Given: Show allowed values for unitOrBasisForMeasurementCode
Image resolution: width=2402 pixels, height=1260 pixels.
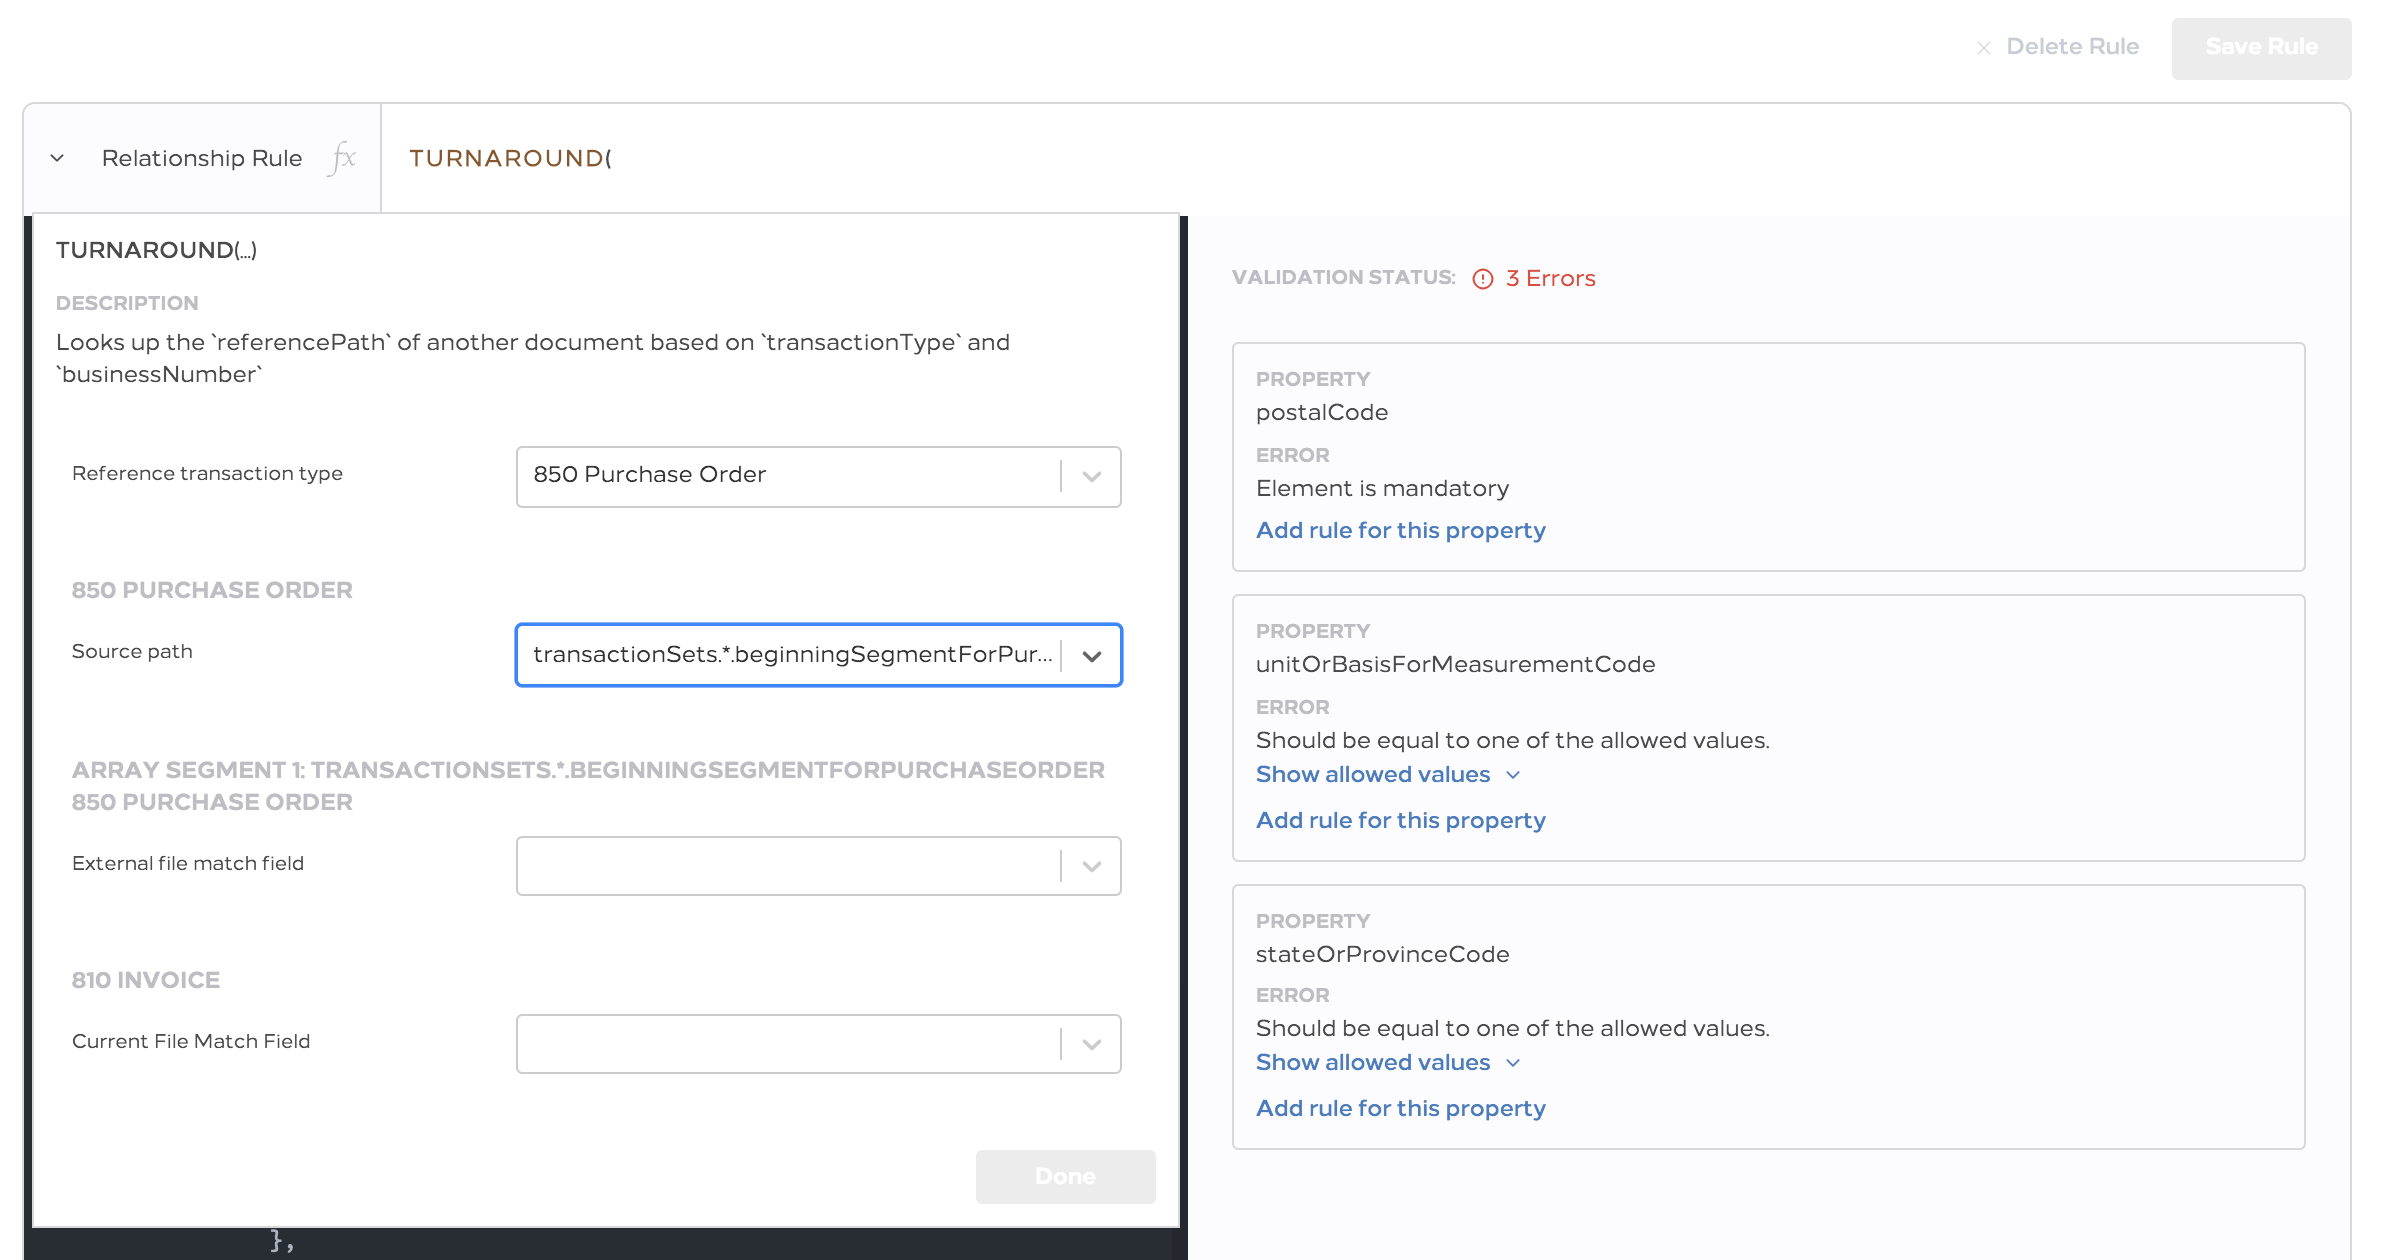Looking at the screenshot, I should point(1388,774).
